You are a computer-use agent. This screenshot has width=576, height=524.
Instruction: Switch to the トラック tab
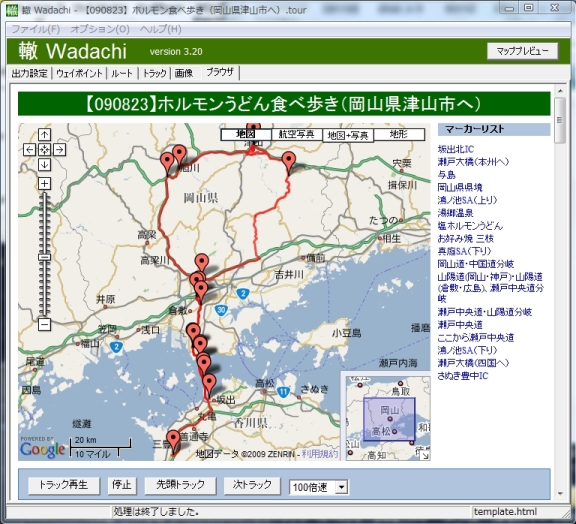(x=154, y=73)
